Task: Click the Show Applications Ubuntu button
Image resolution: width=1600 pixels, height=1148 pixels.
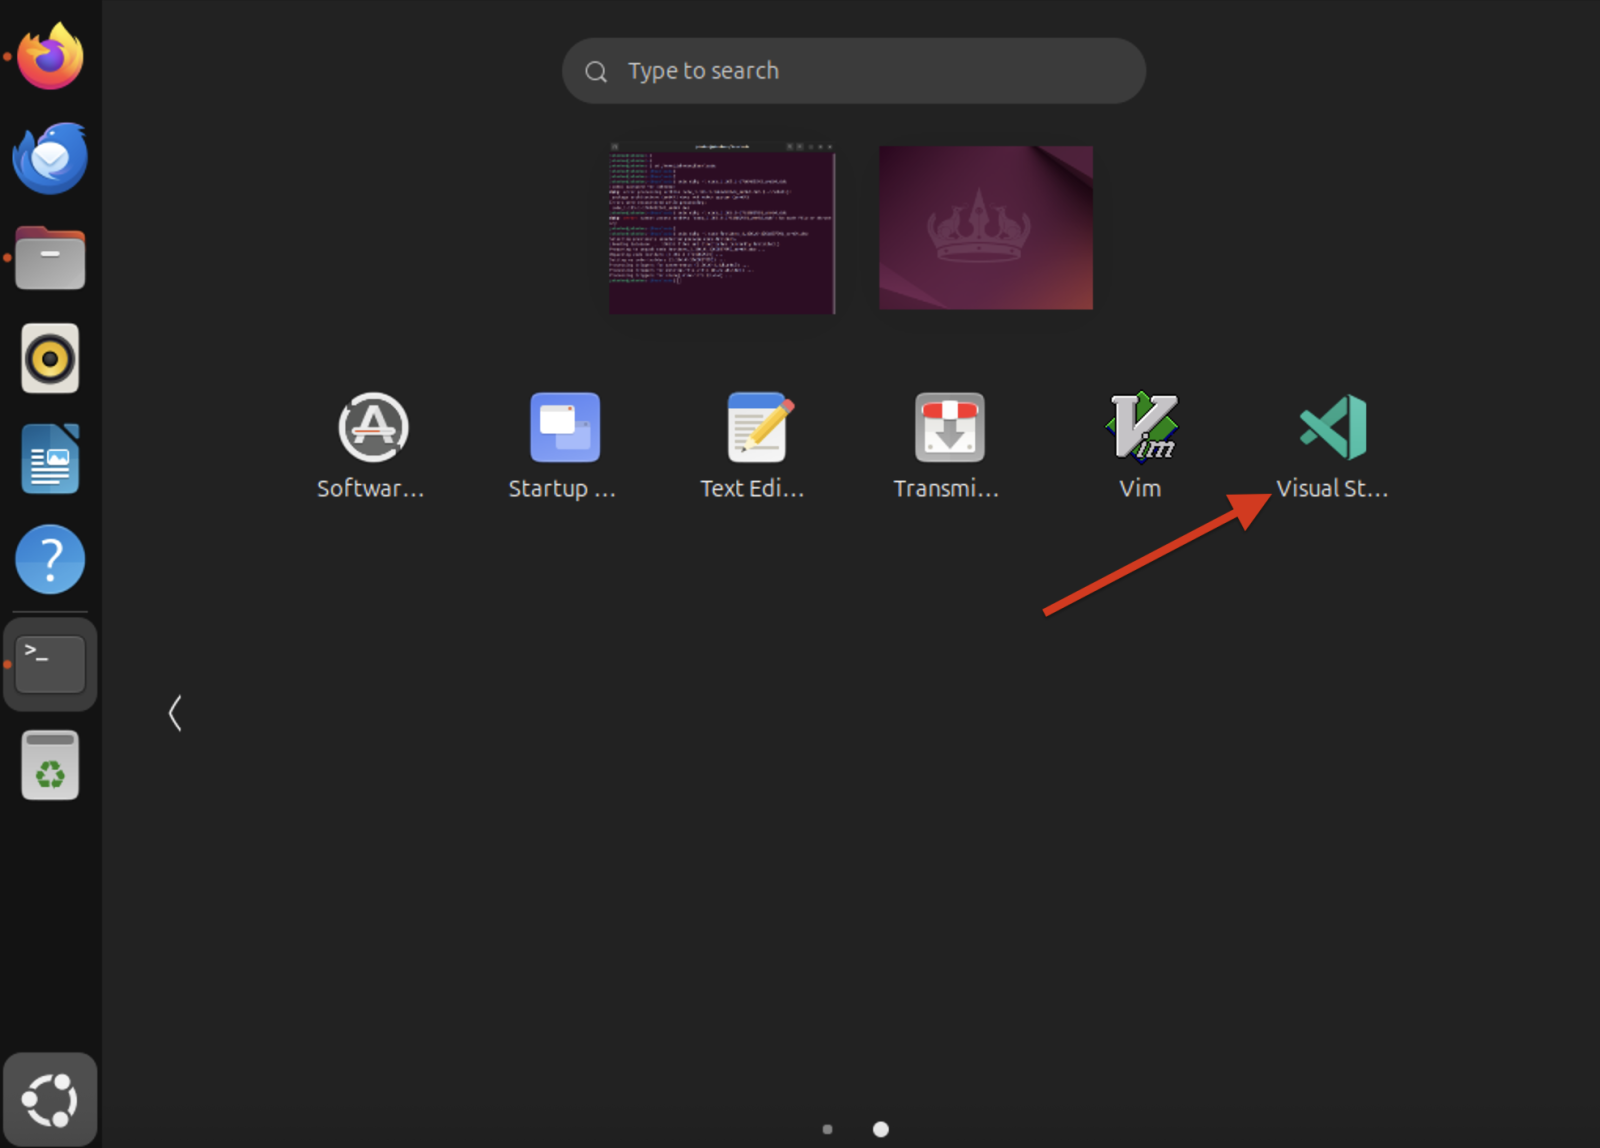Action: pyautogui.click(x=50, y=1099)
